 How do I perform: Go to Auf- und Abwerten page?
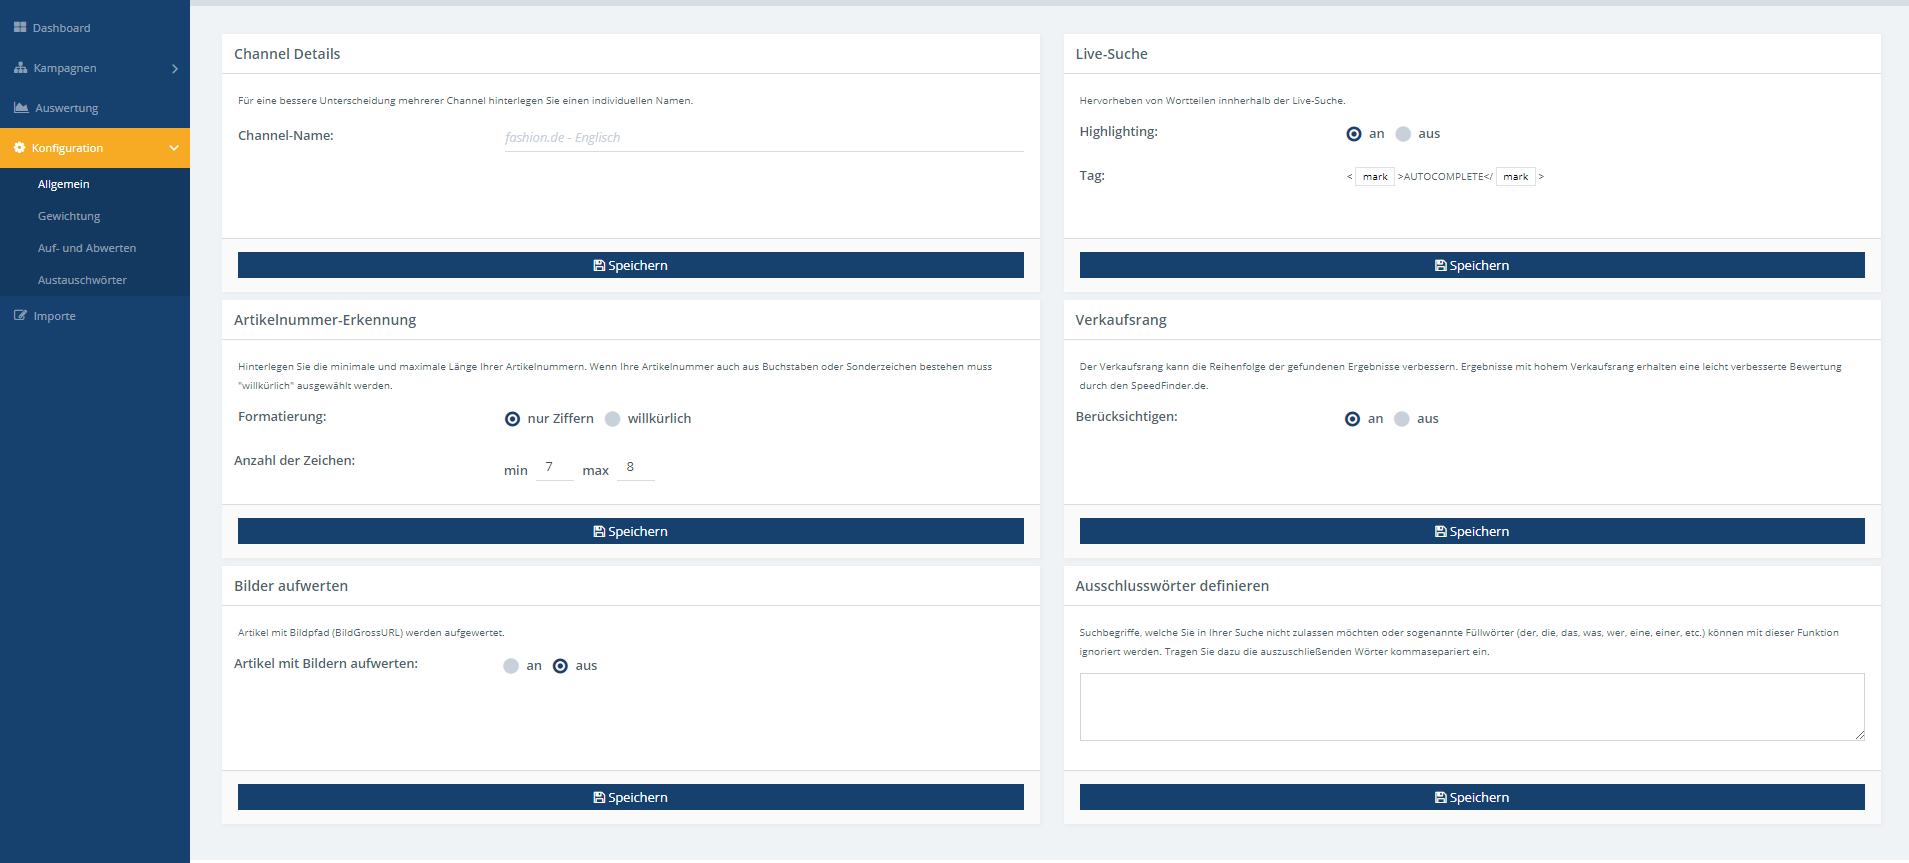click(87, 248)
